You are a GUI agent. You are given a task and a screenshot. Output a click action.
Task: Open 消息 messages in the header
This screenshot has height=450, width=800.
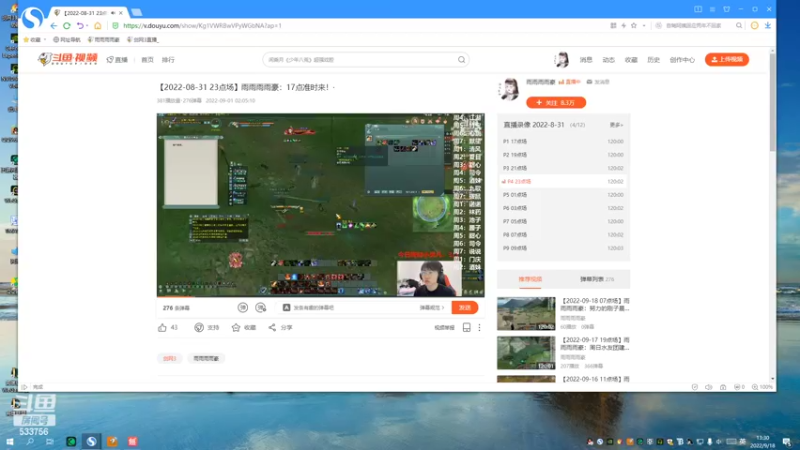point(586,60)
